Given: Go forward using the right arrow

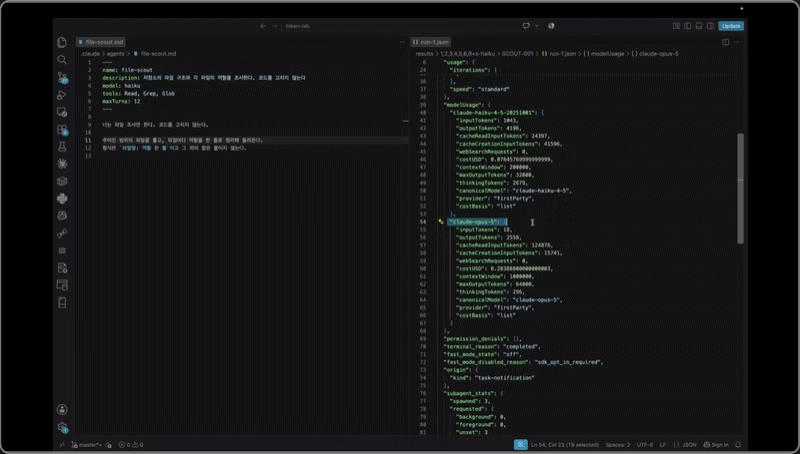Looking at the screenshot, I should tap(274, 26).
